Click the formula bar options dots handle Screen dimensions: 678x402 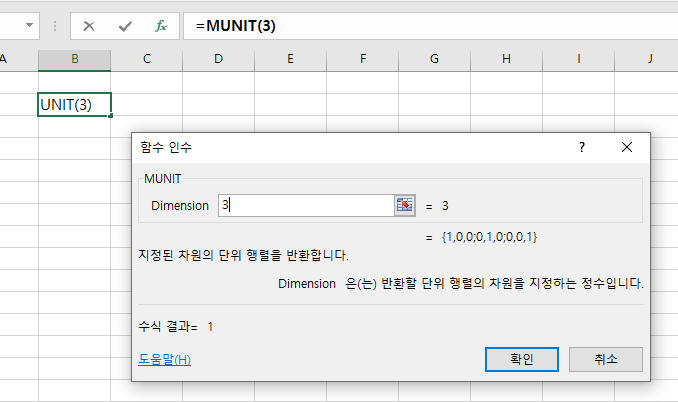(x=55, y=26)
